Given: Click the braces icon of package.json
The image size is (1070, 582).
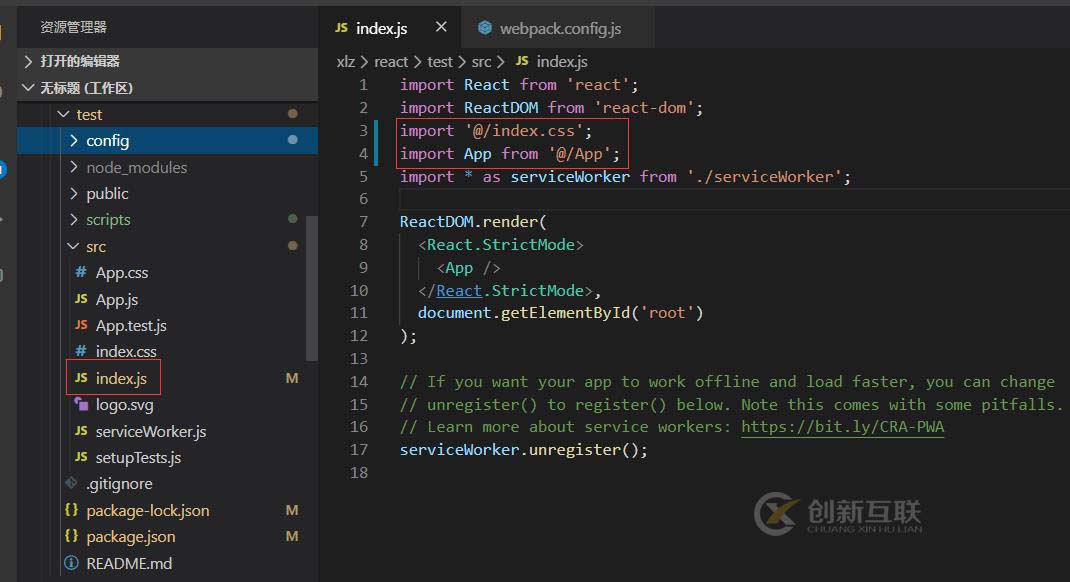Looking at the screenshot, I should 71,537.
